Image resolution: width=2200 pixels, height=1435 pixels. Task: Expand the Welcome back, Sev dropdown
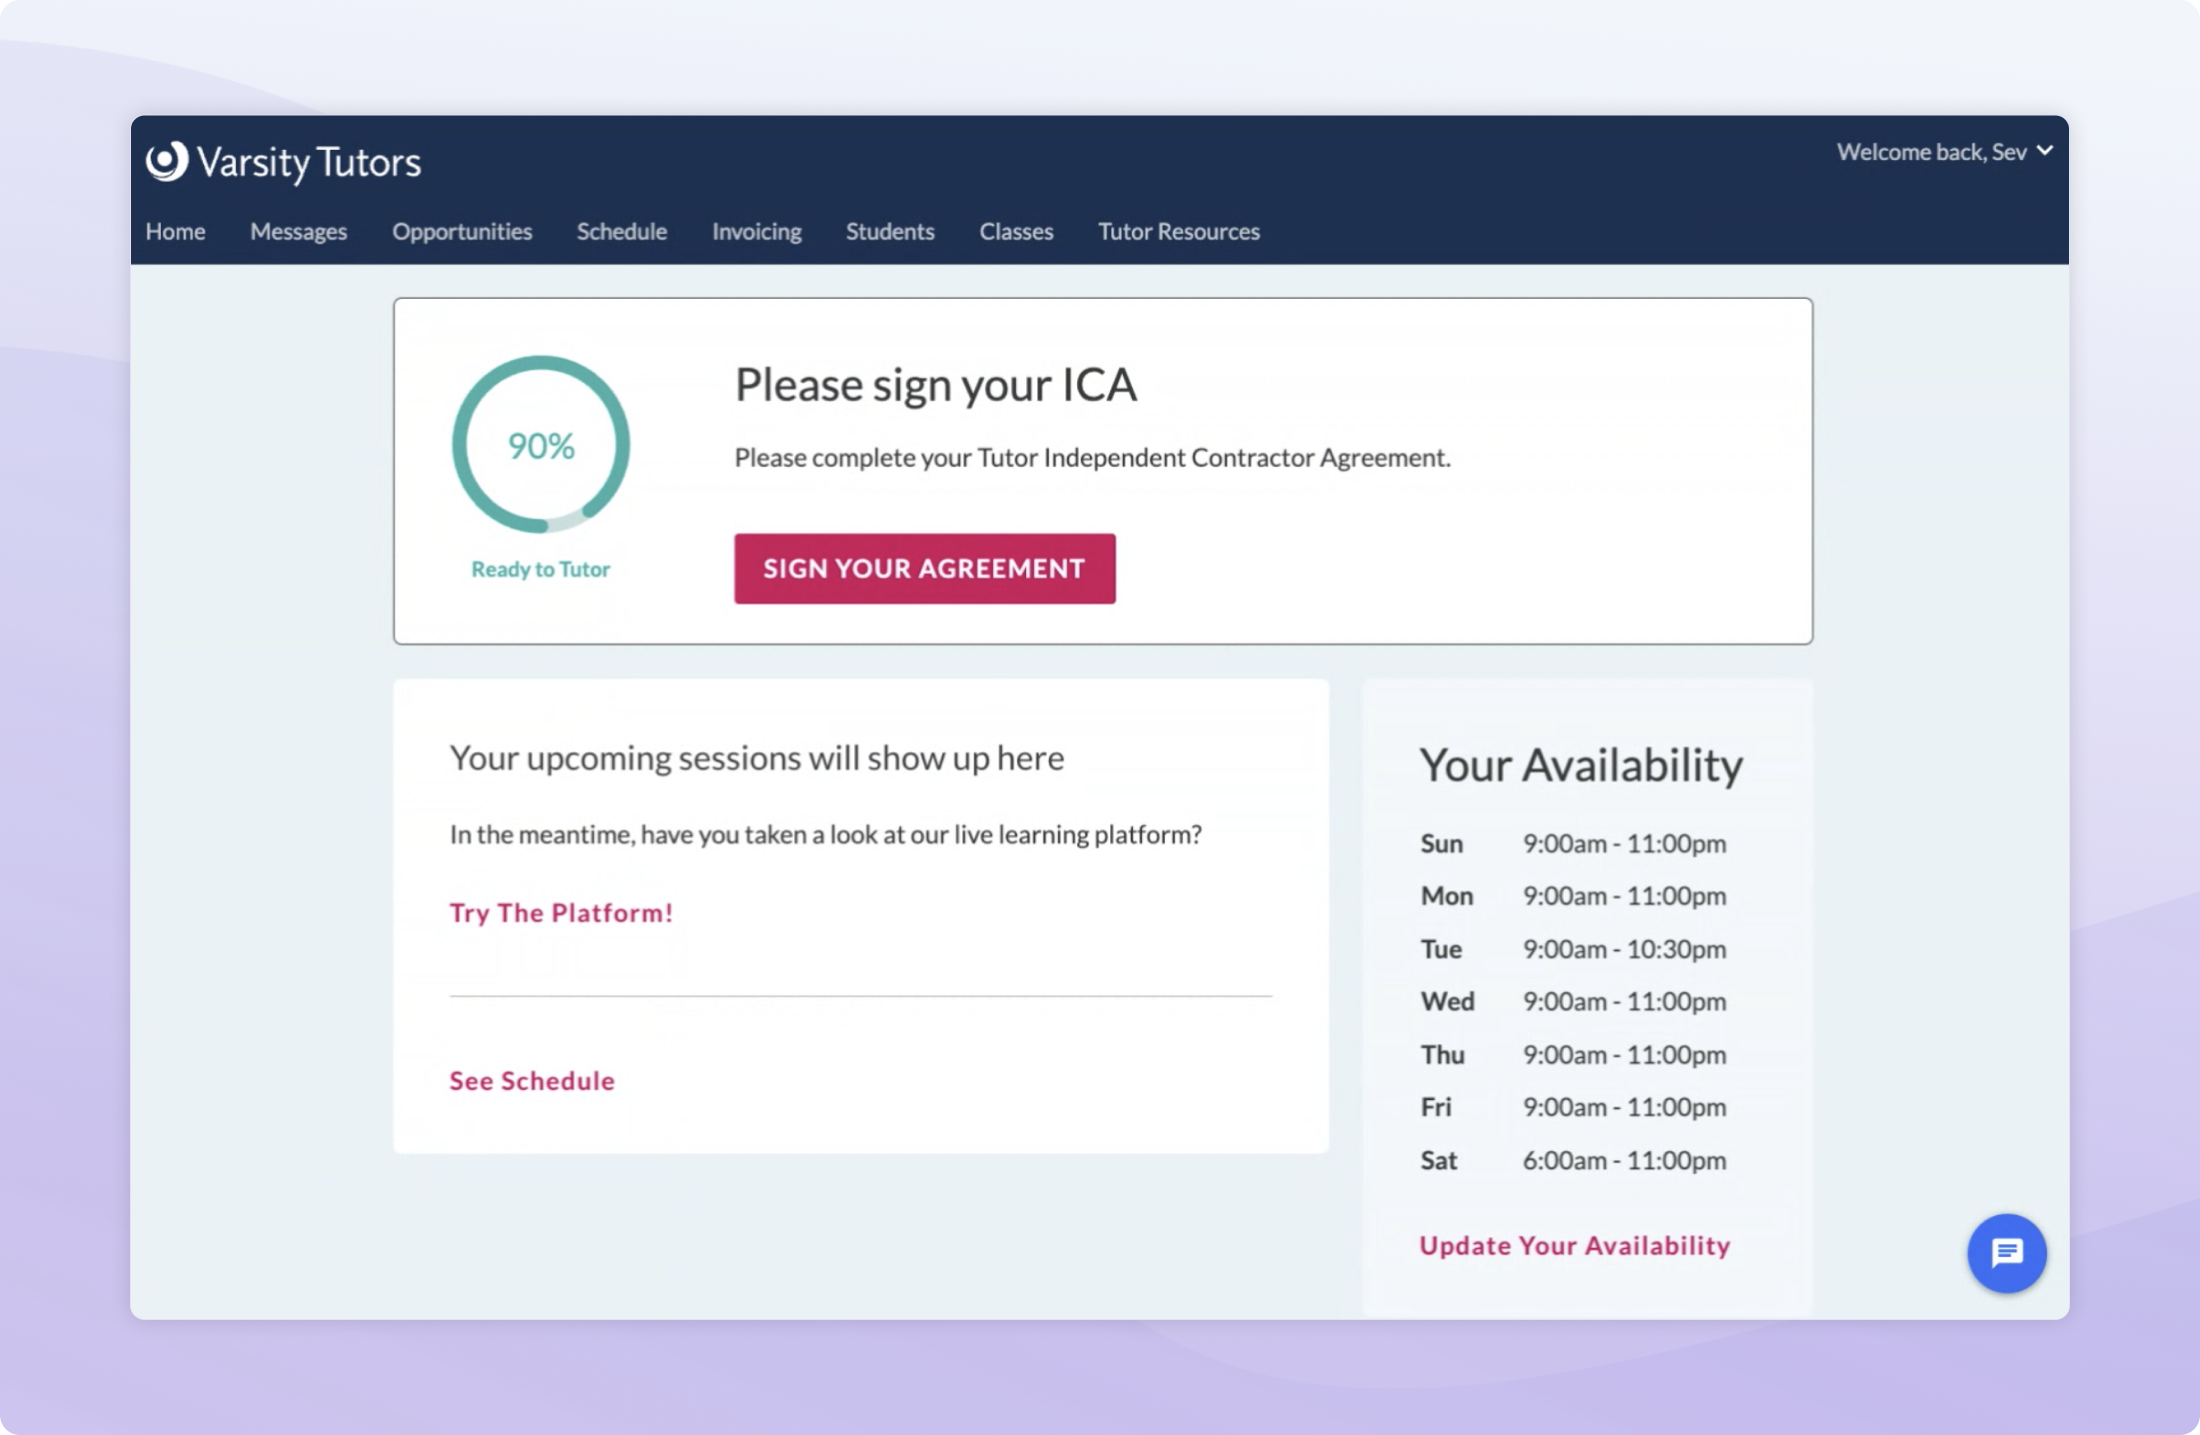click(x=1943, y=152)
